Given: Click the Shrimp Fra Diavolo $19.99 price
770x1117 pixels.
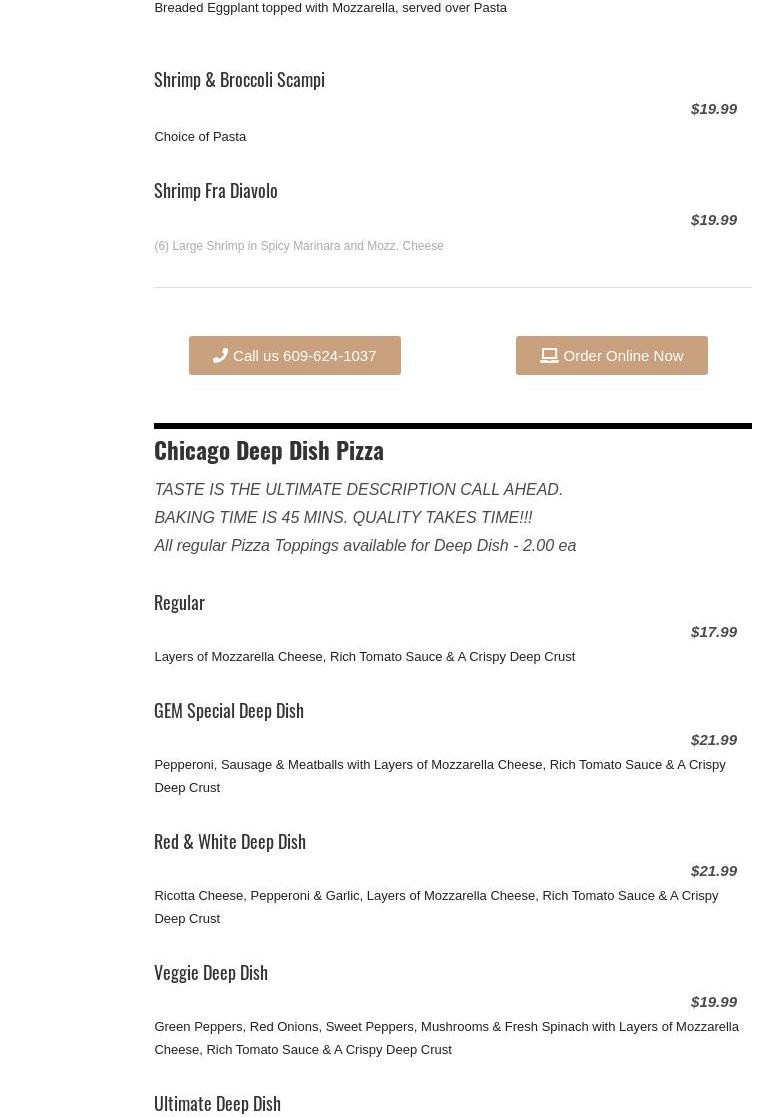Looking at the screenshot, I should [713, 219].
